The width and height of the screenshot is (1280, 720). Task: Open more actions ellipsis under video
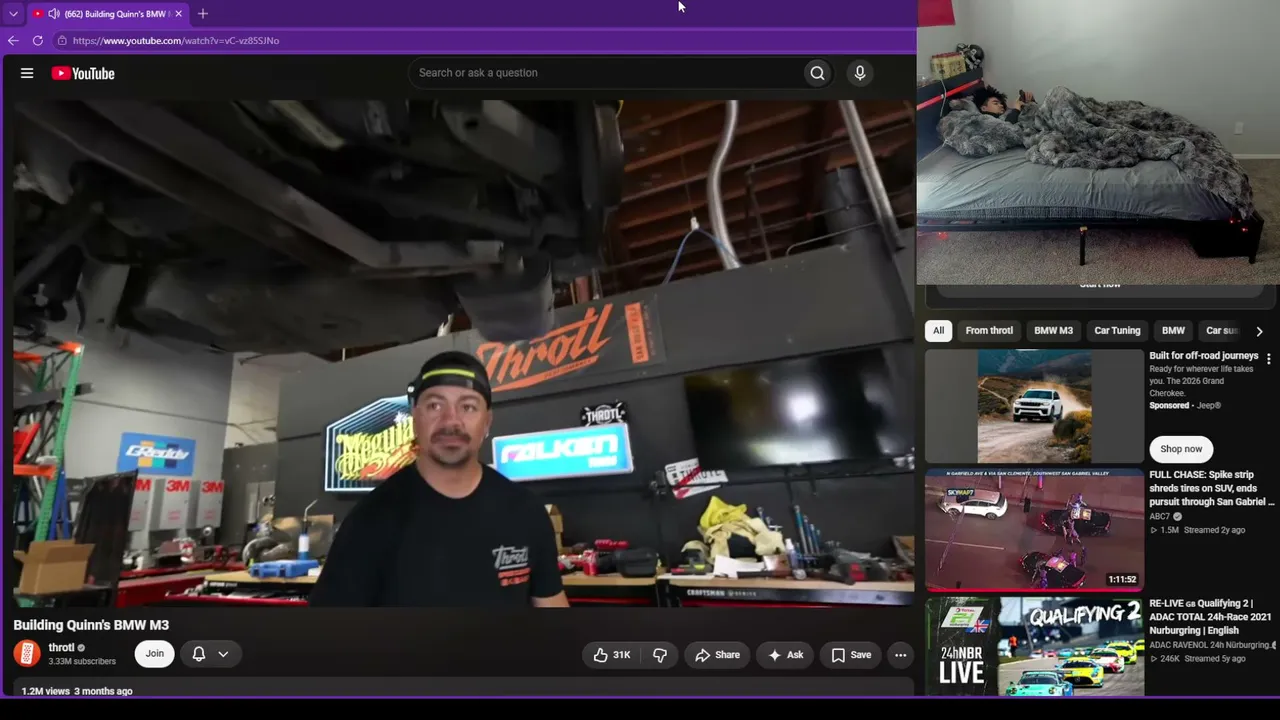point(900,655)
